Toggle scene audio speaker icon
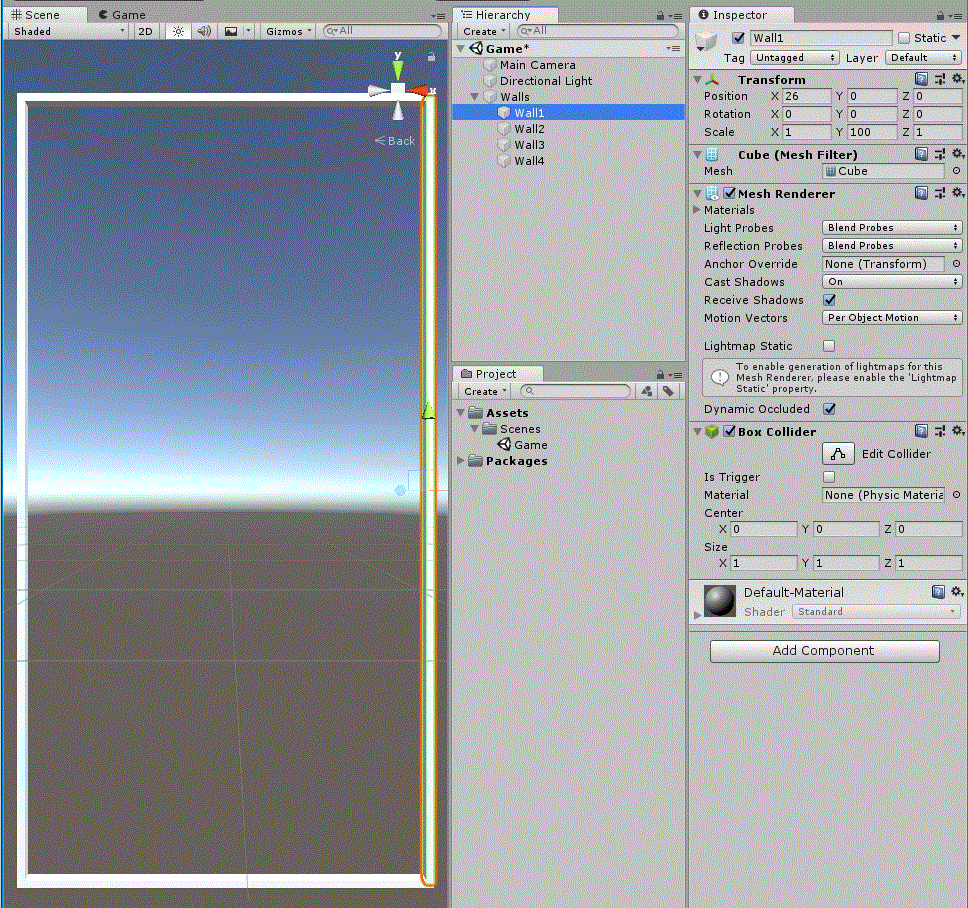This screenshot has width=968, height=908. pyautogui.click(x=204, y=31)
